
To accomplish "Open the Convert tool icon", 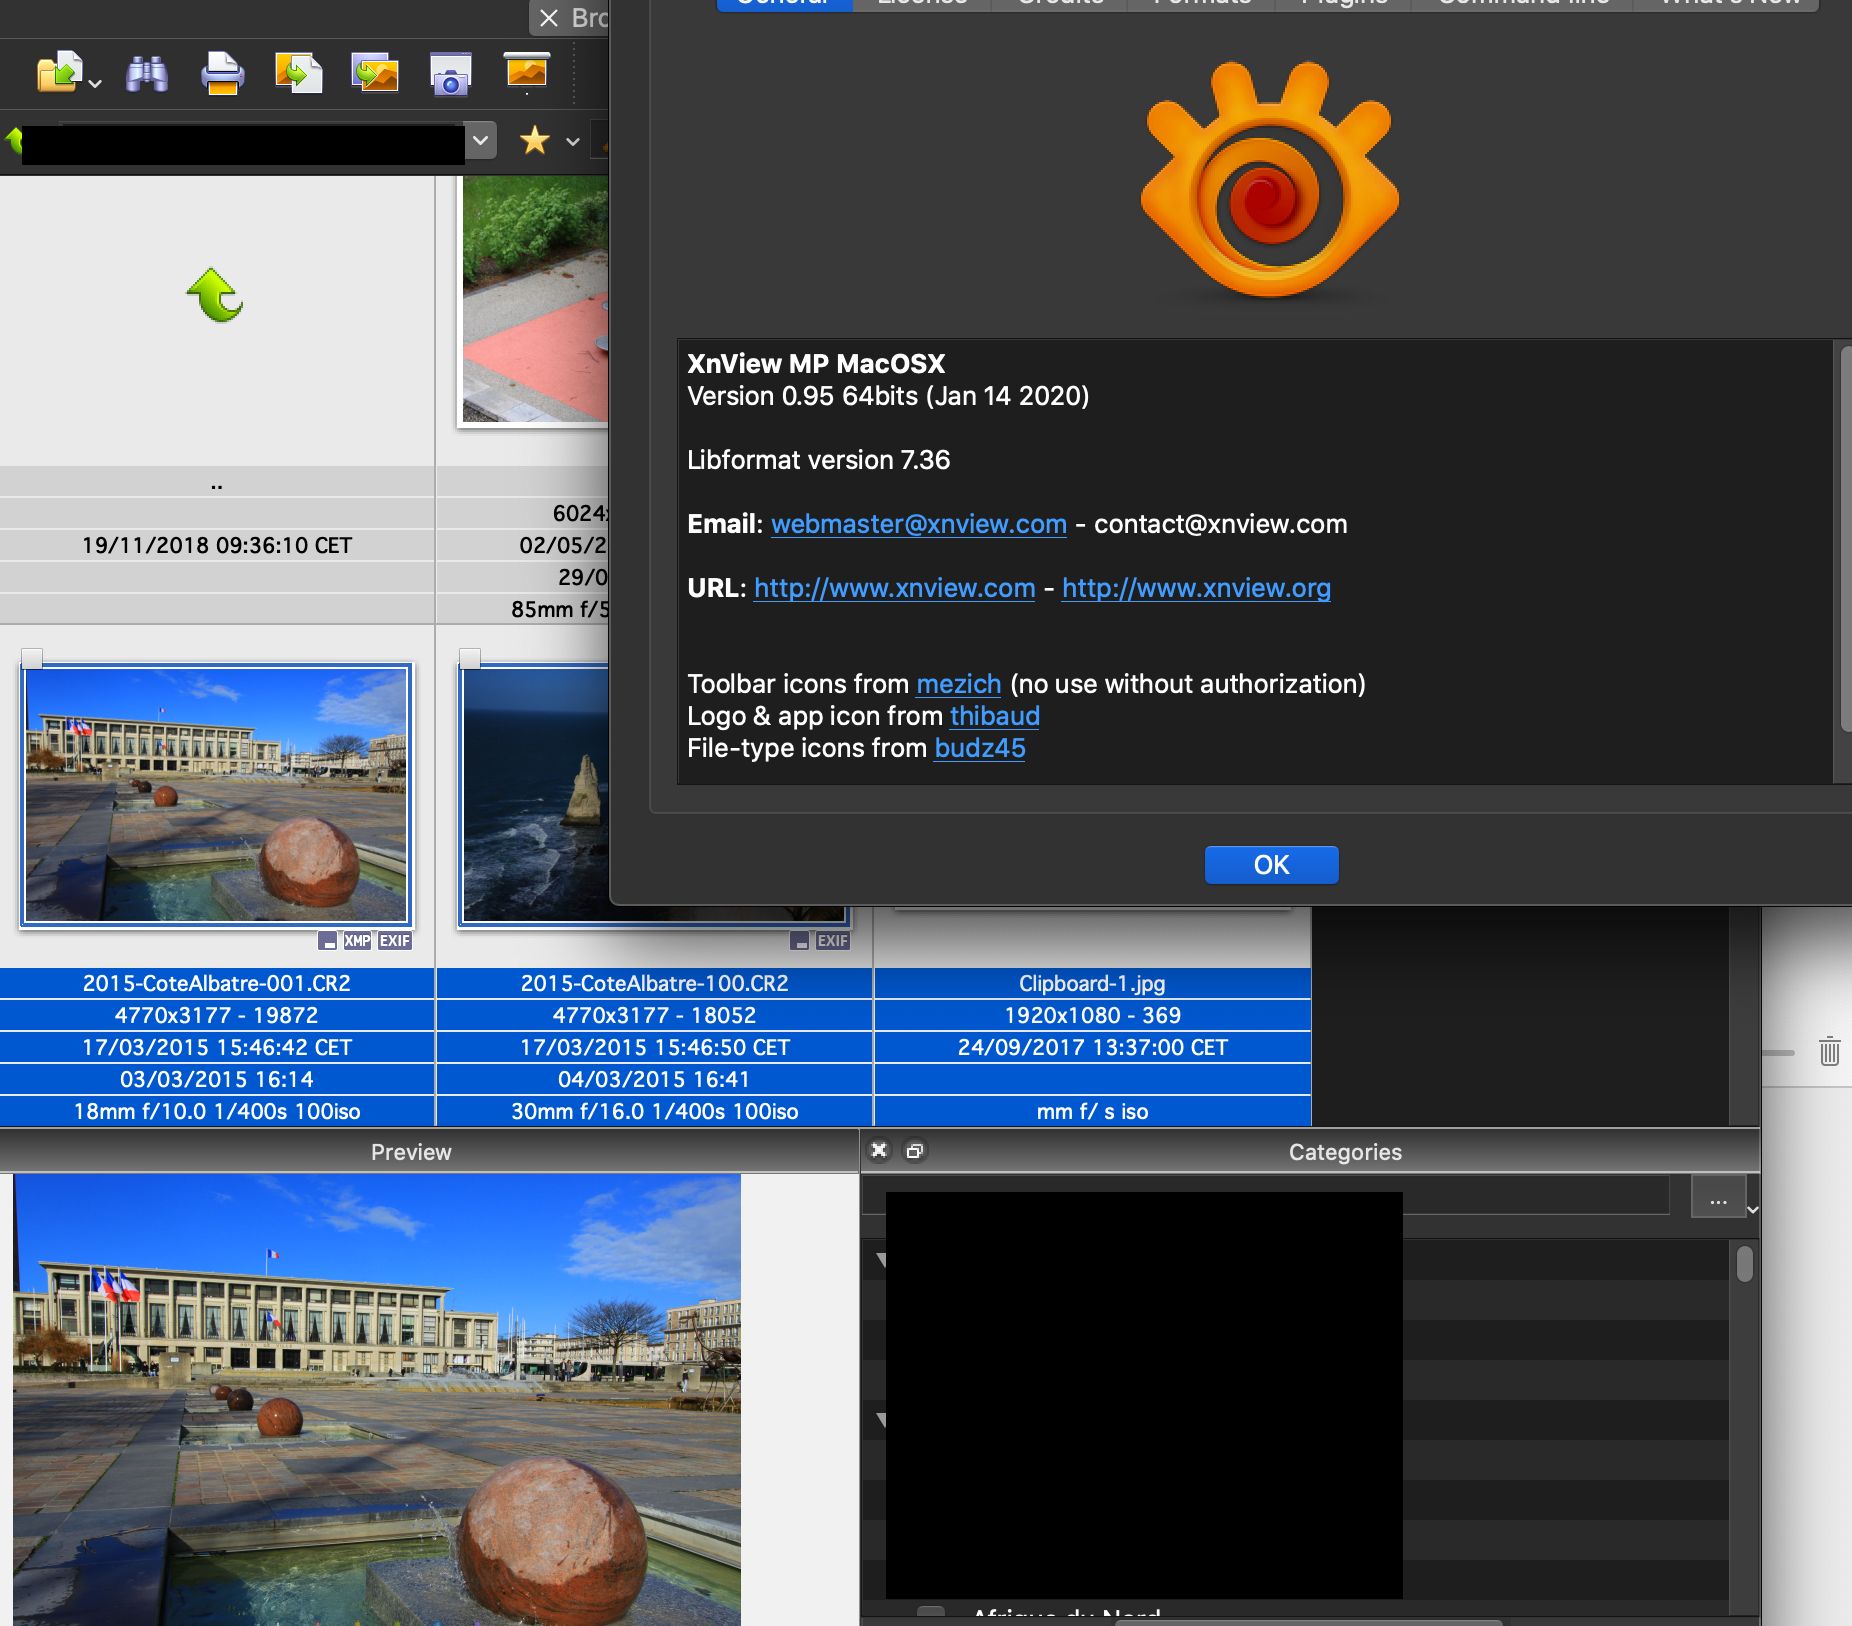I will tap(298, 74).
